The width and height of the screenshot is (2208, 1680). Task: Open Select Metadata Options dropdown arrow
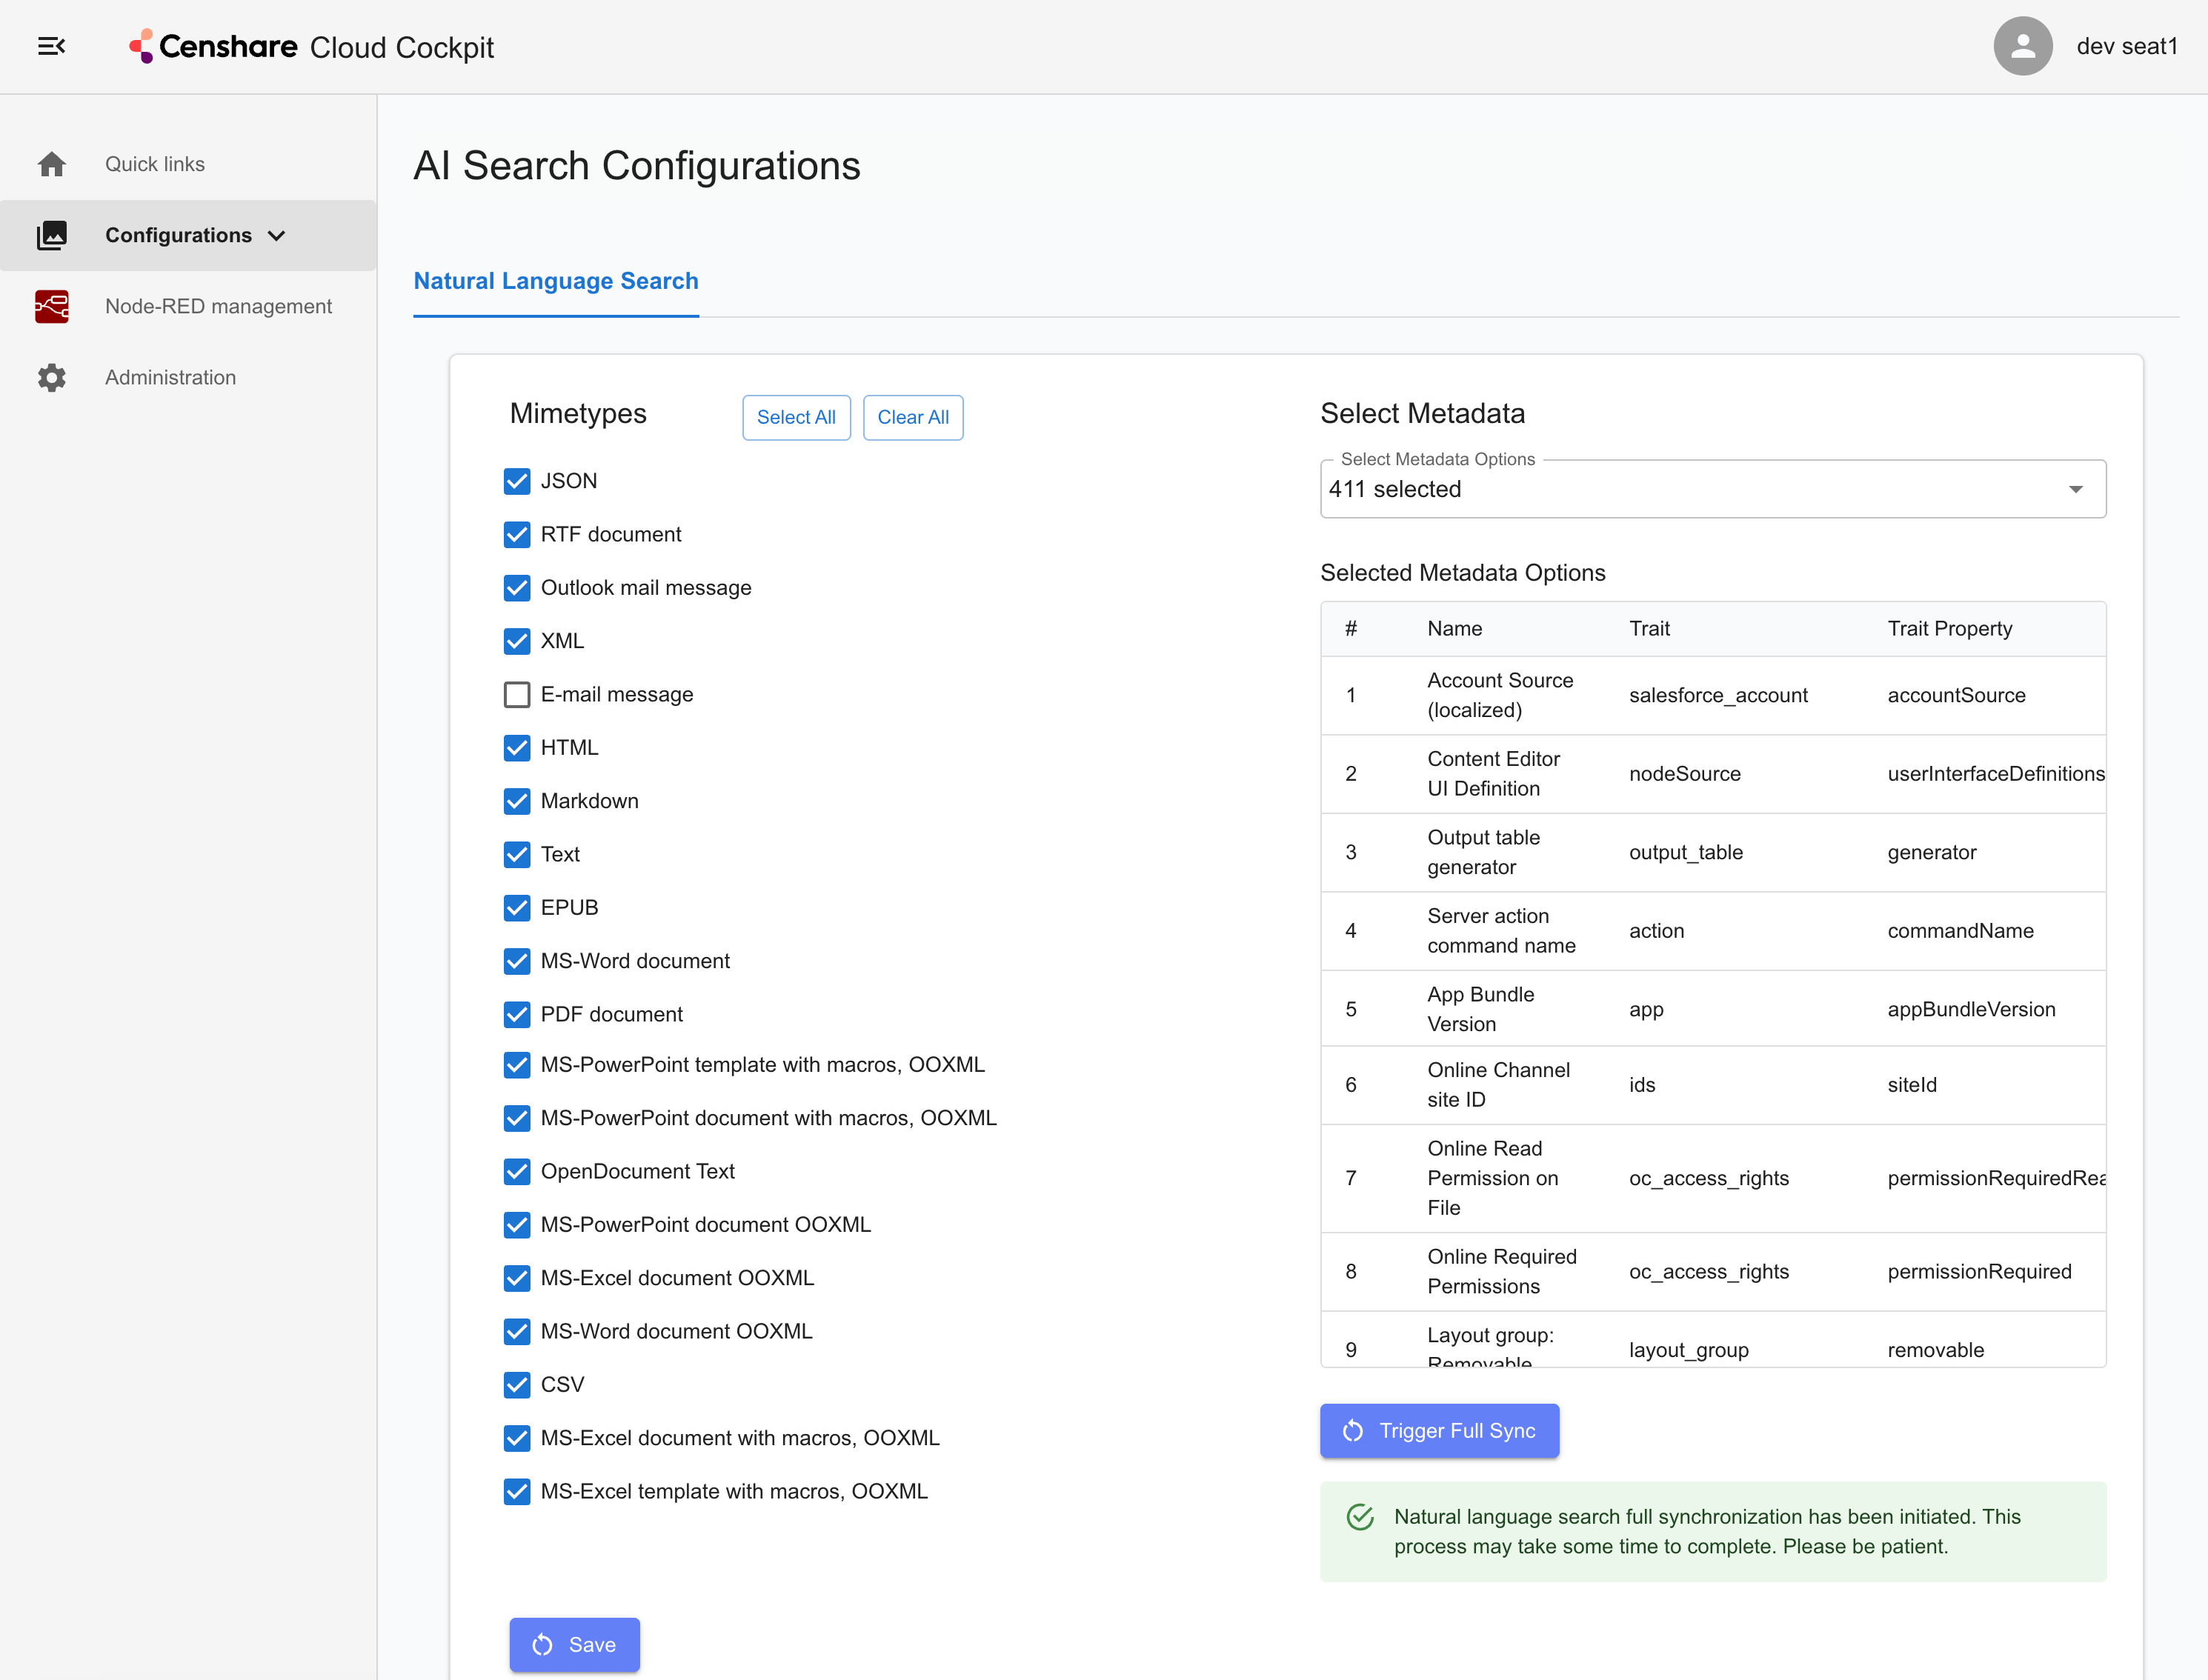(x=2075, y=489)
